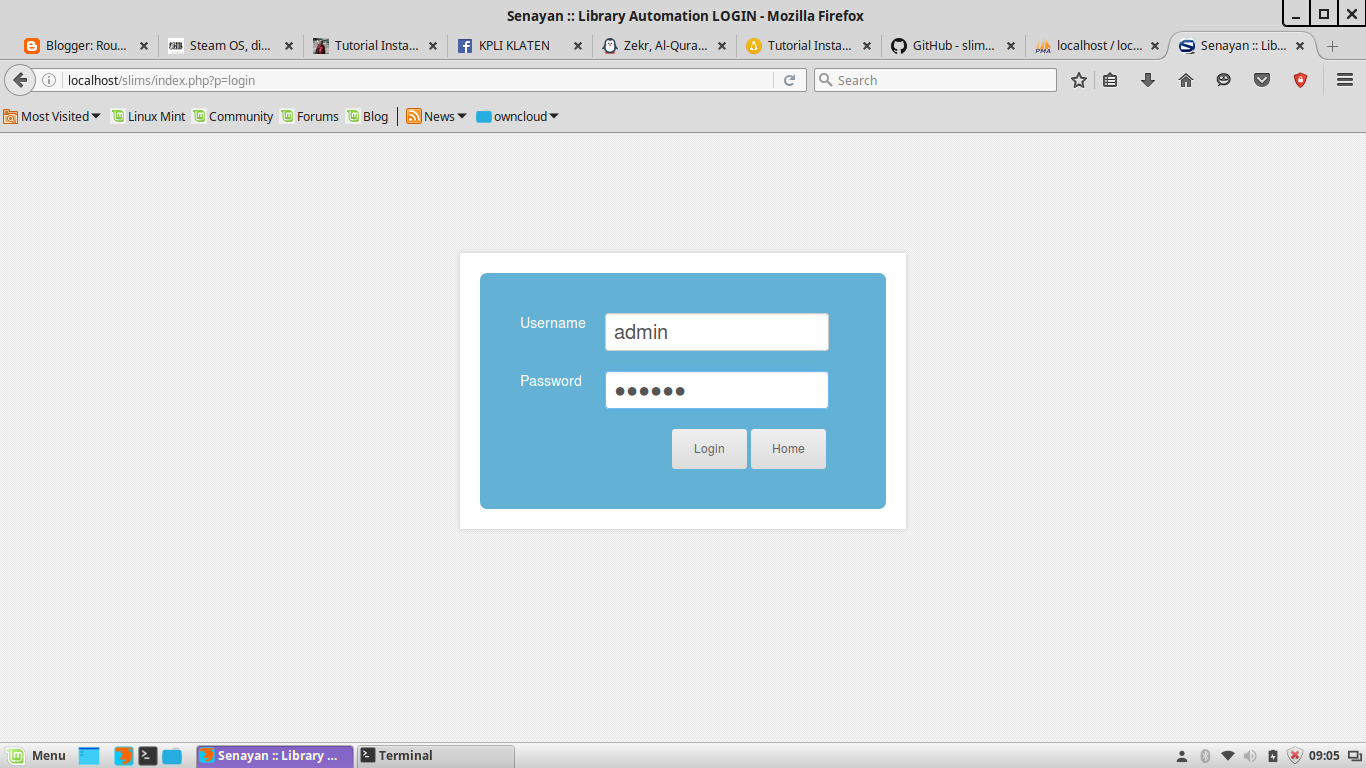The width and height of the screenshot is (1366, 768).
Task: Click the Home button on login form
Action: pos(788,449)
